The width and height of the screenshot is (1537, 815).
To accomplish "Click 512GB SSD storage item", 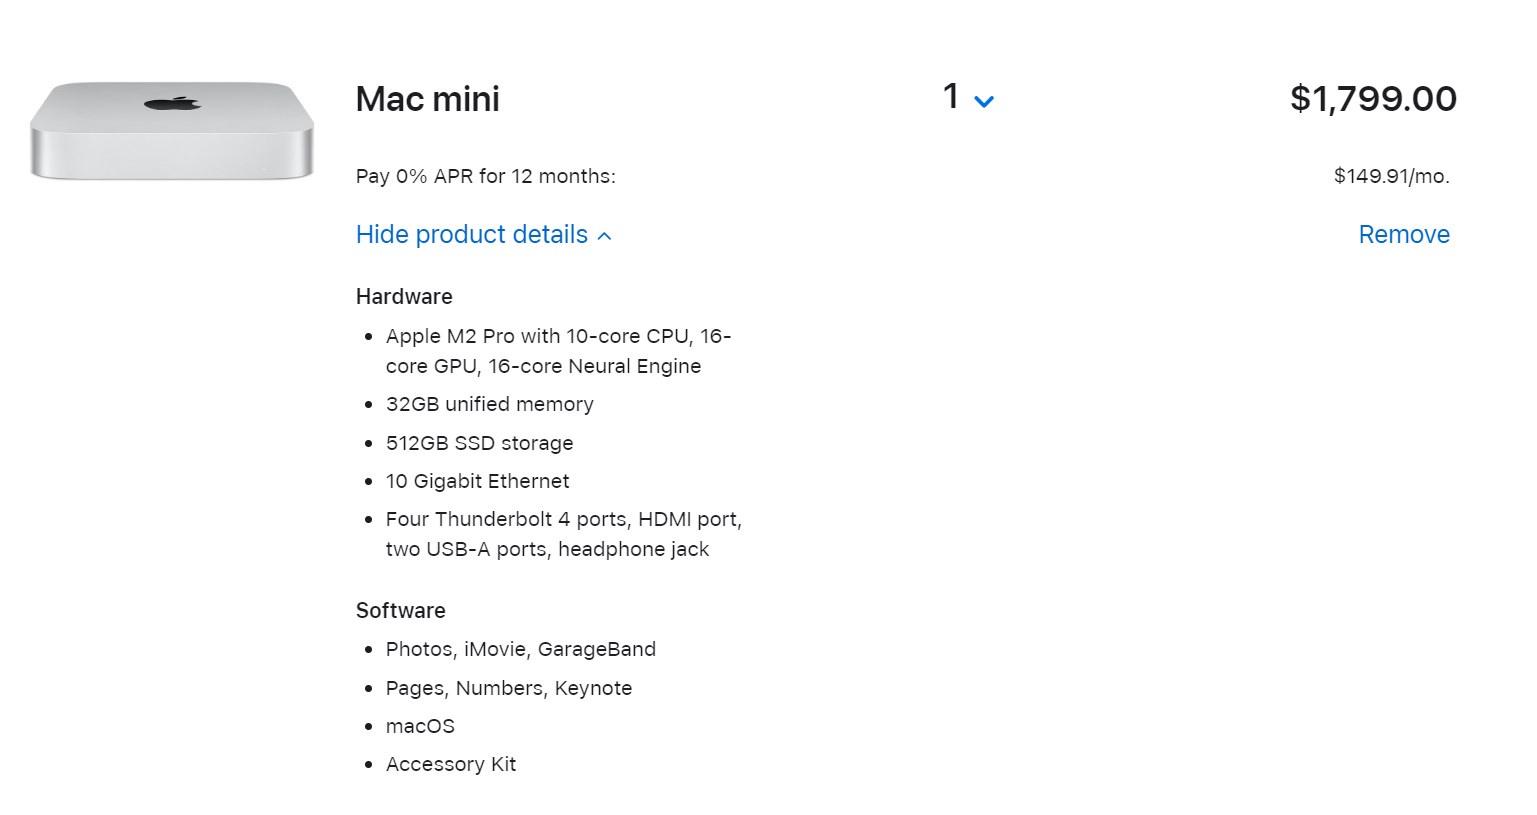I will pos(480,443).
